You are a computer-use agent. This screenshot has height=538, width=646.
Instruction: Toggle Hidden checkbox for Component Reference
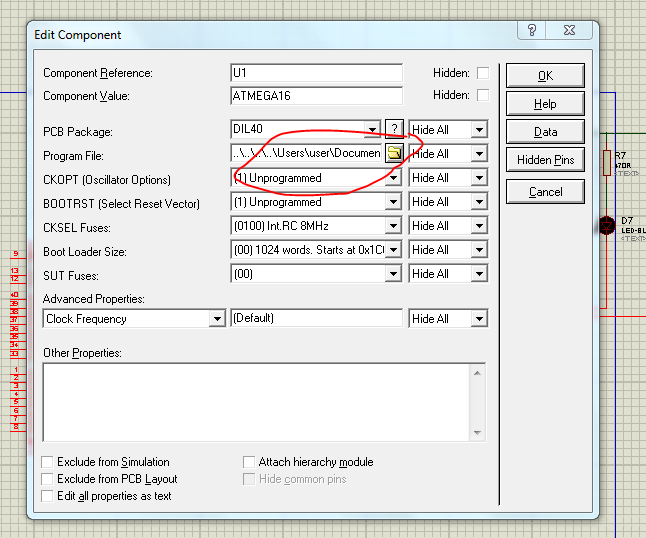coord(483,73)
